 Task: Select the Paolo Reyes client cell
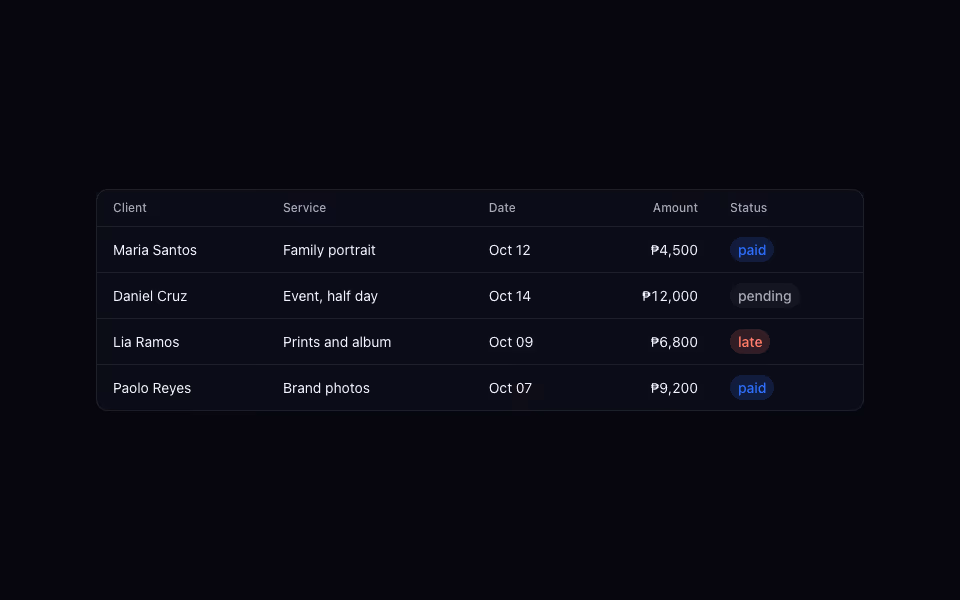click(152, 388)
